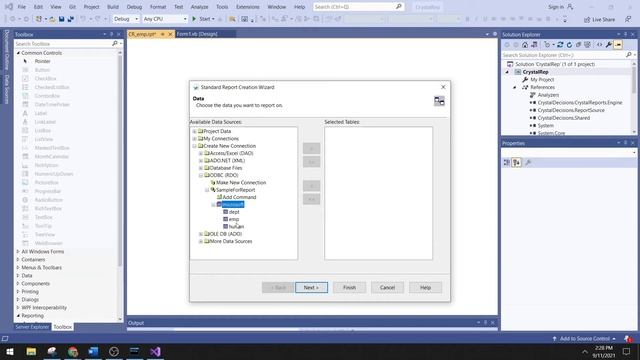This screenshot has height=360, width=640.
Task: Select the Pointer tool in Toolbox
Action: 42,61
